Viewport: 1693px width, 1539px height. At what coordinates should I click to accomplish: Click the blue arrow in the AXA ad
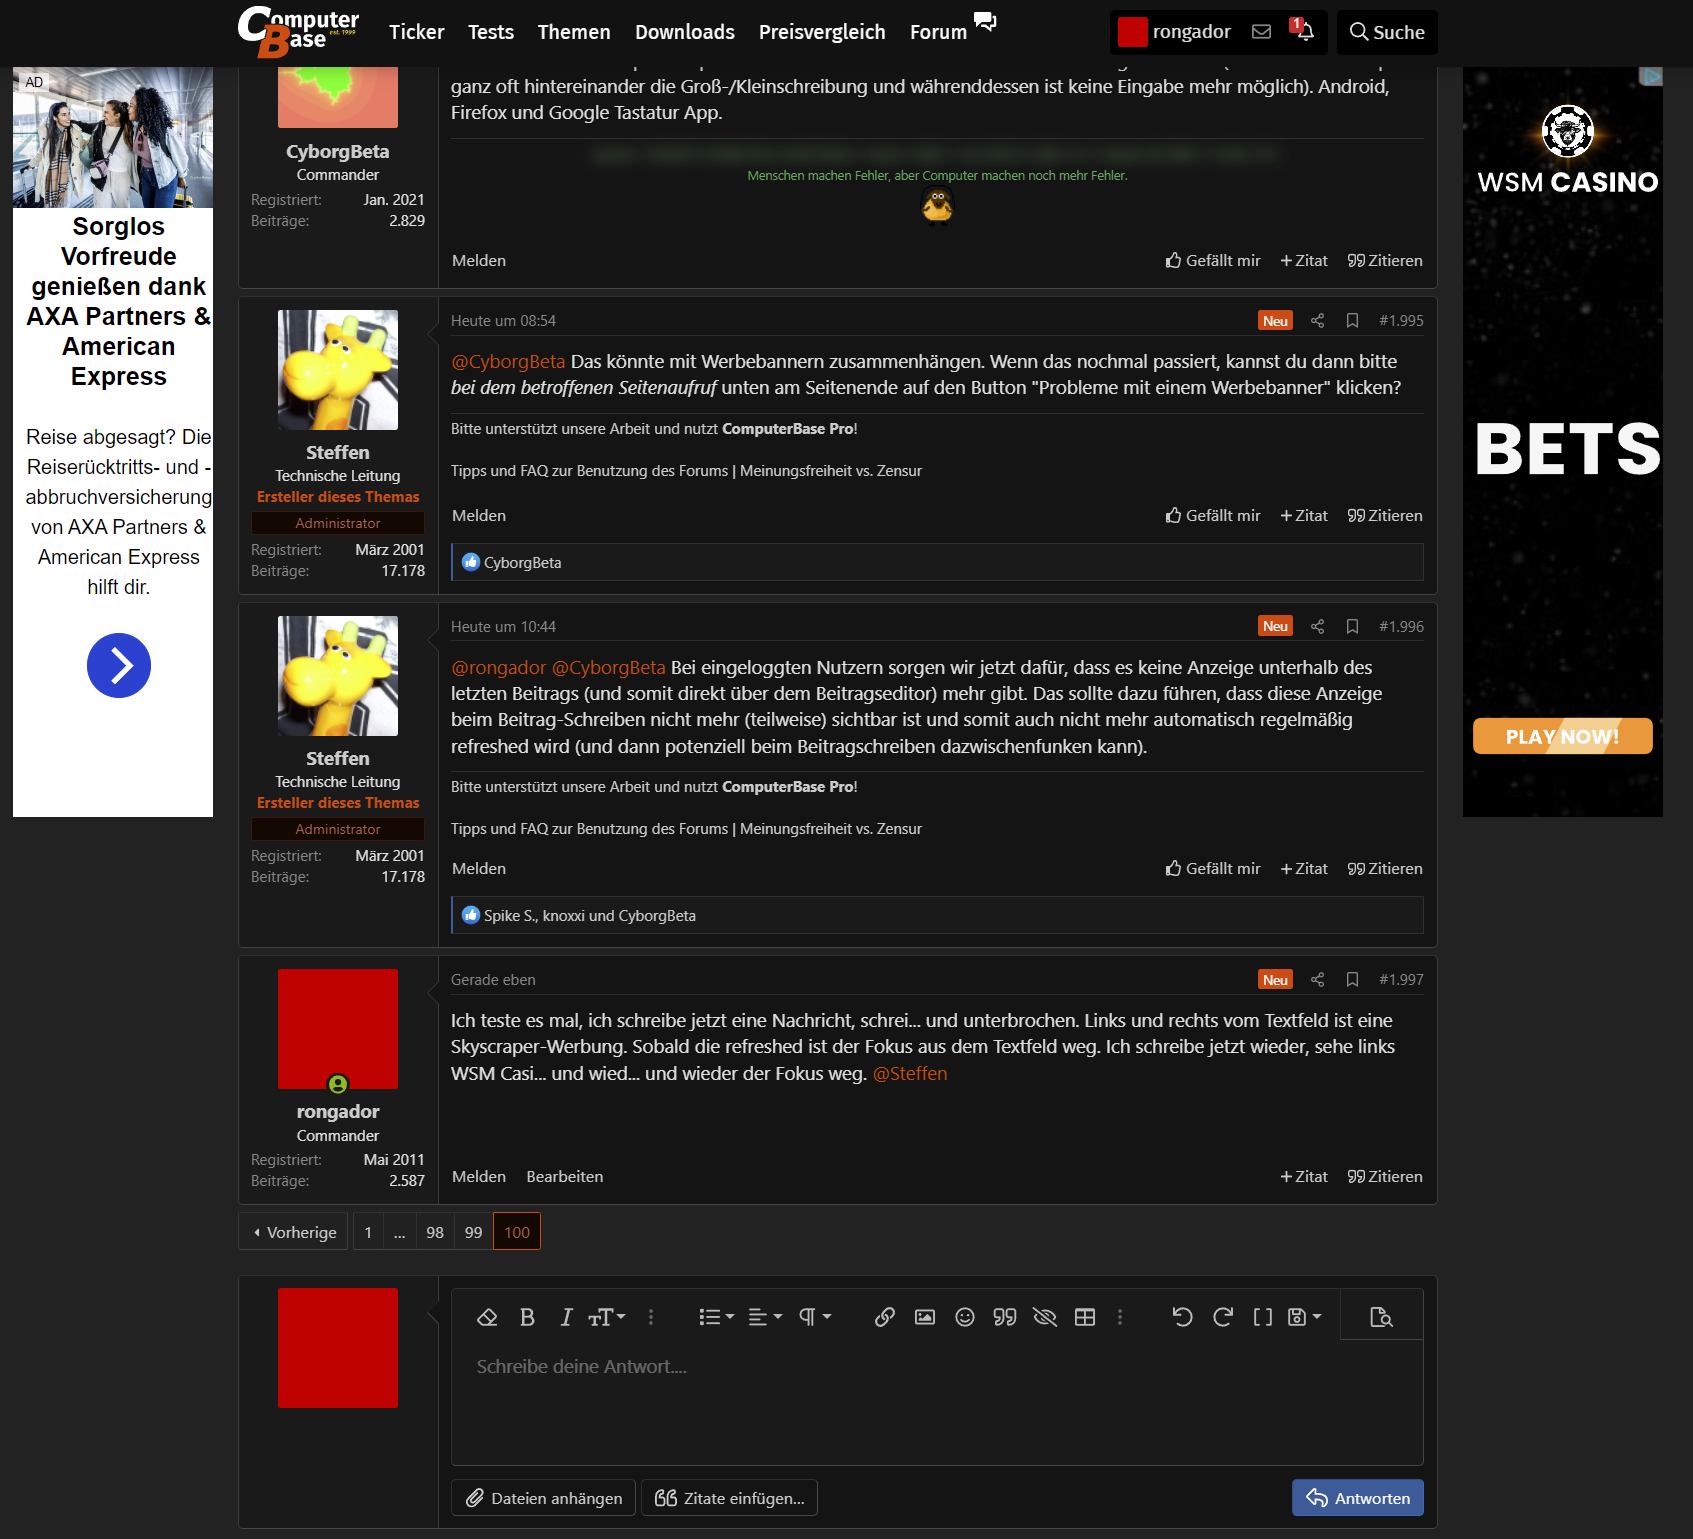coord(119,666)
